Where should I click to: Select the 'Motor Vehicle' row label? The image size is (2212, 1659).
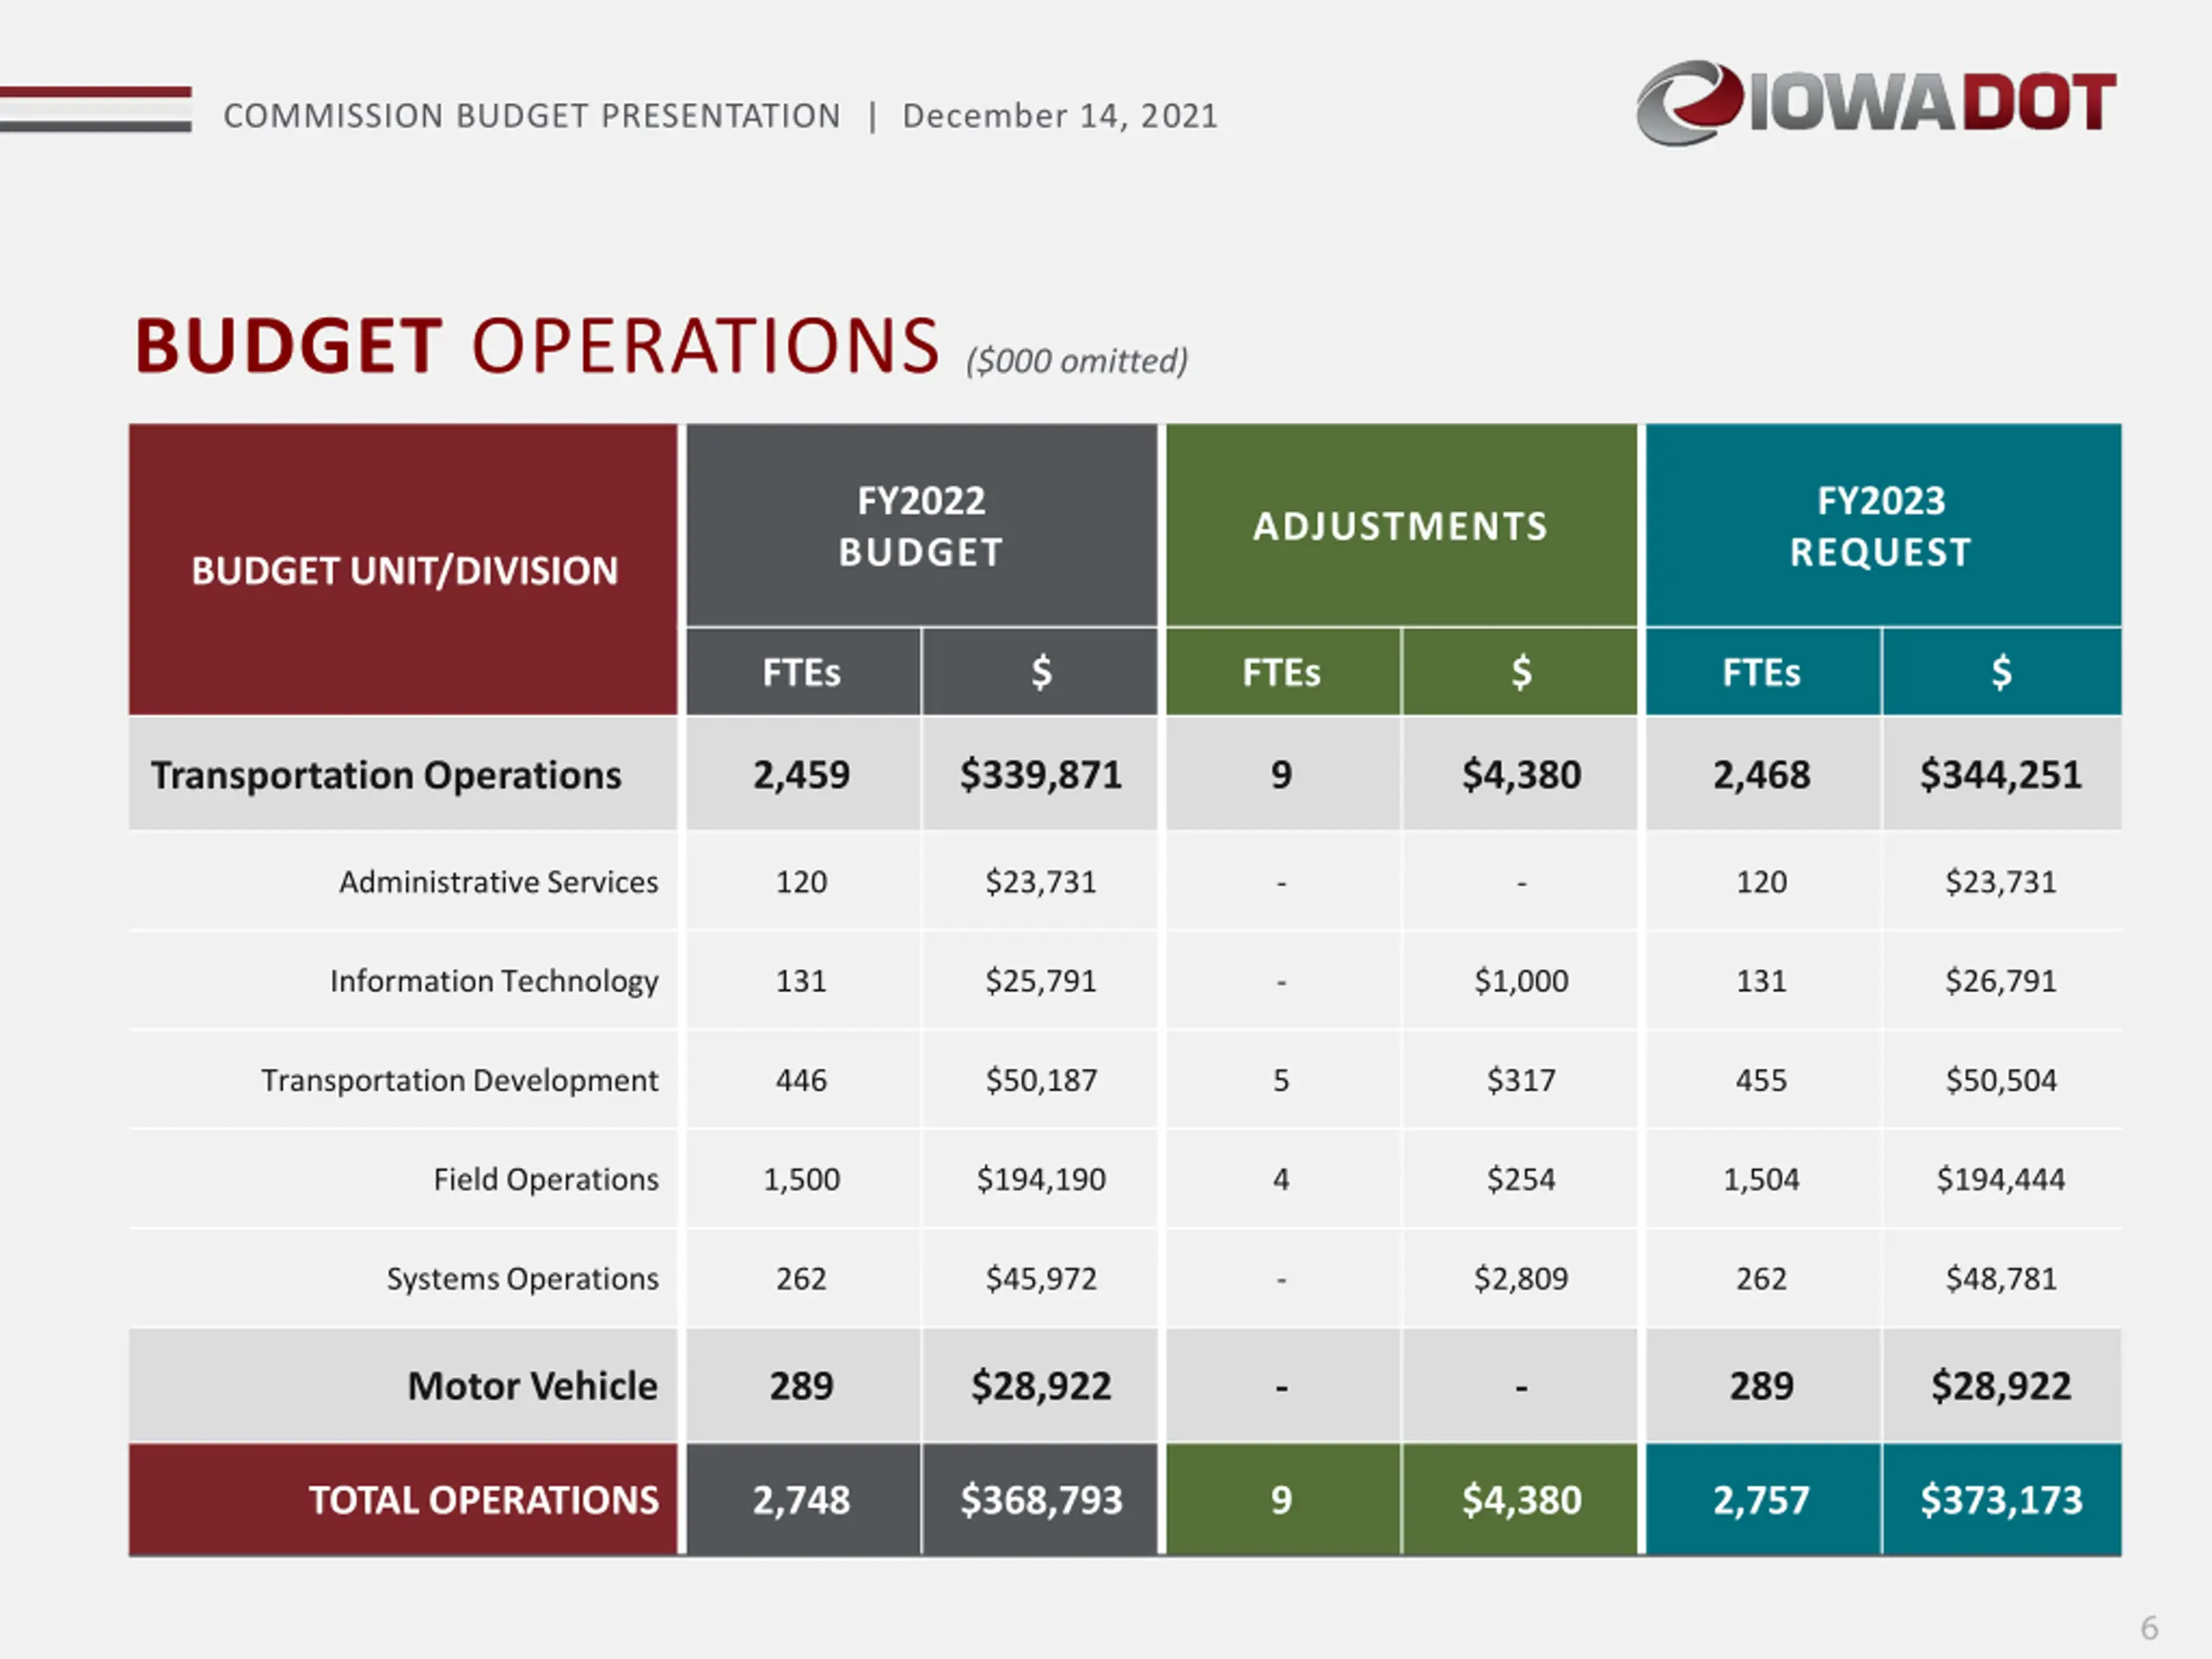point(533,1386)
